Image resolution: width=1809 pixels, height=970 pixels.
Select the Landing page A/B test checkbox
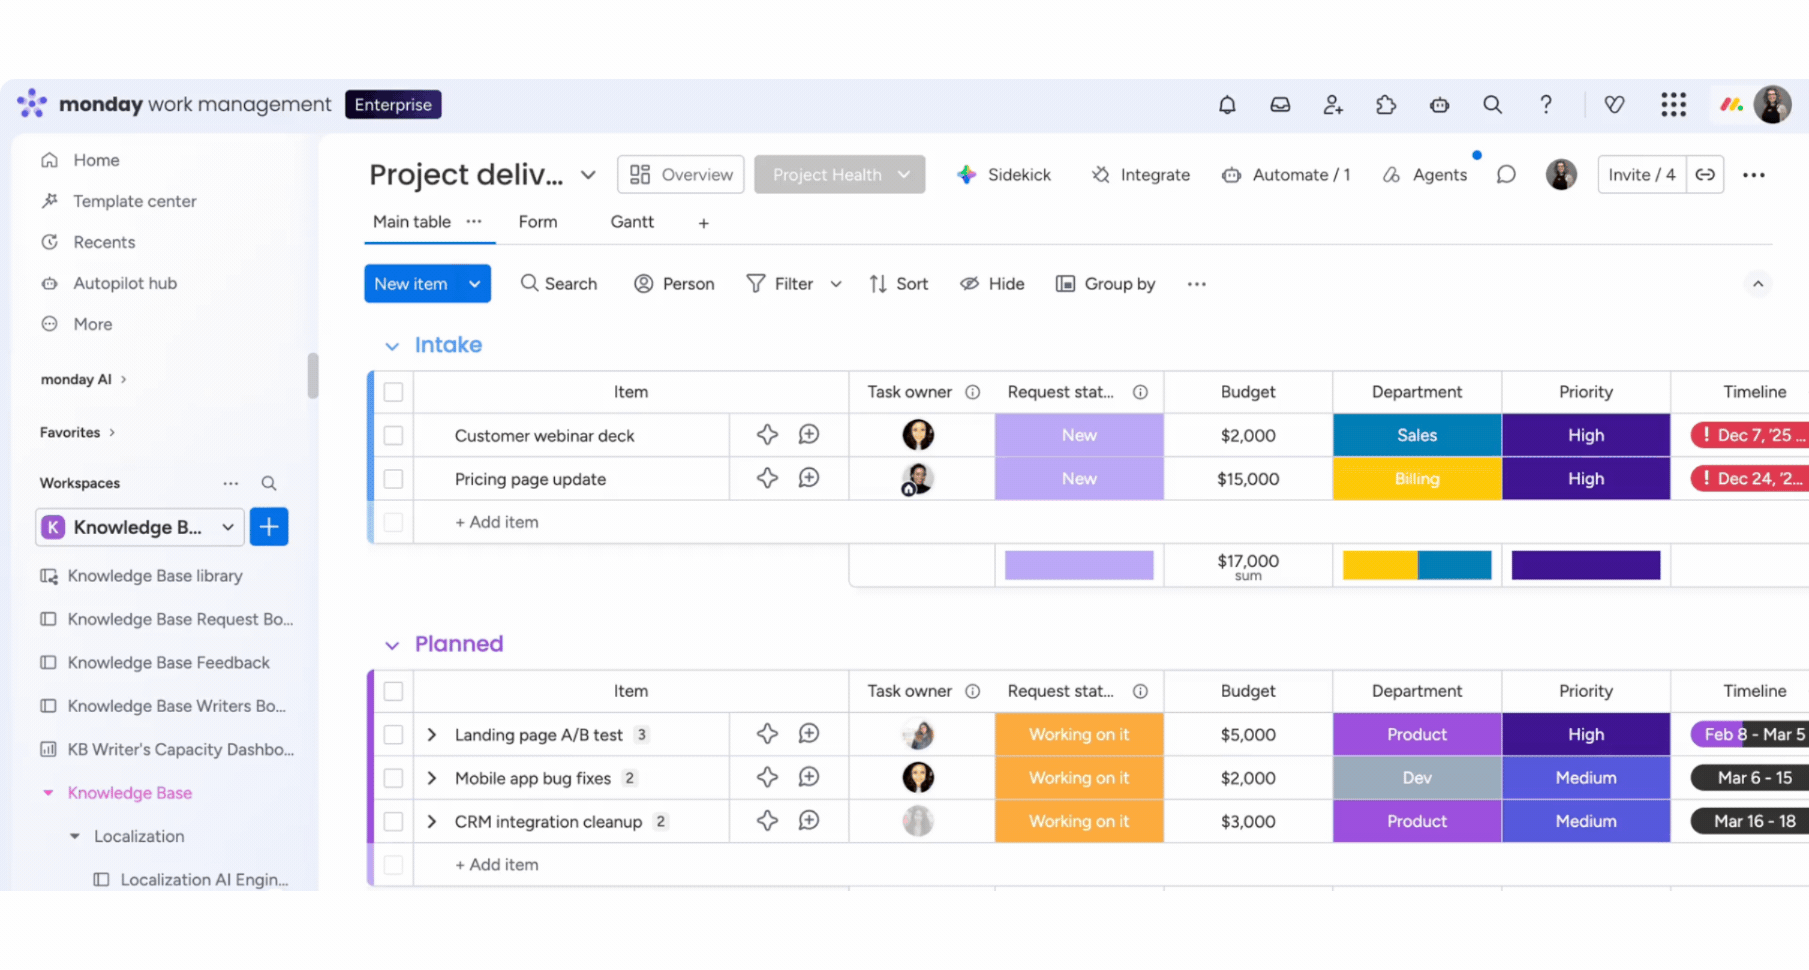tap(393, 735)
